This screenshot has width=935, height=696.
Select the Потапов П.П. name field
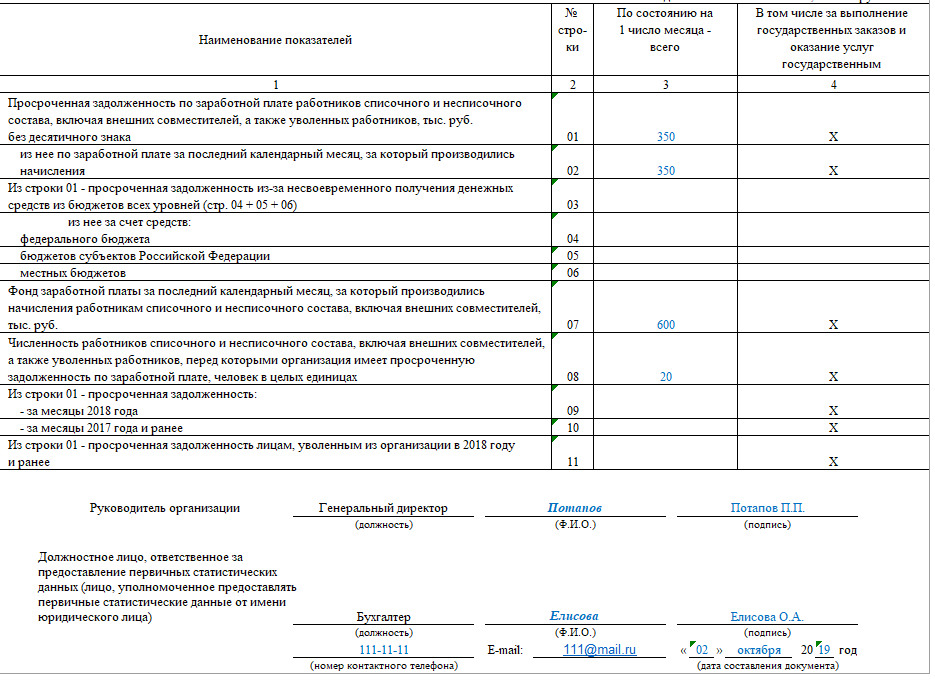(x=767, y=508)
